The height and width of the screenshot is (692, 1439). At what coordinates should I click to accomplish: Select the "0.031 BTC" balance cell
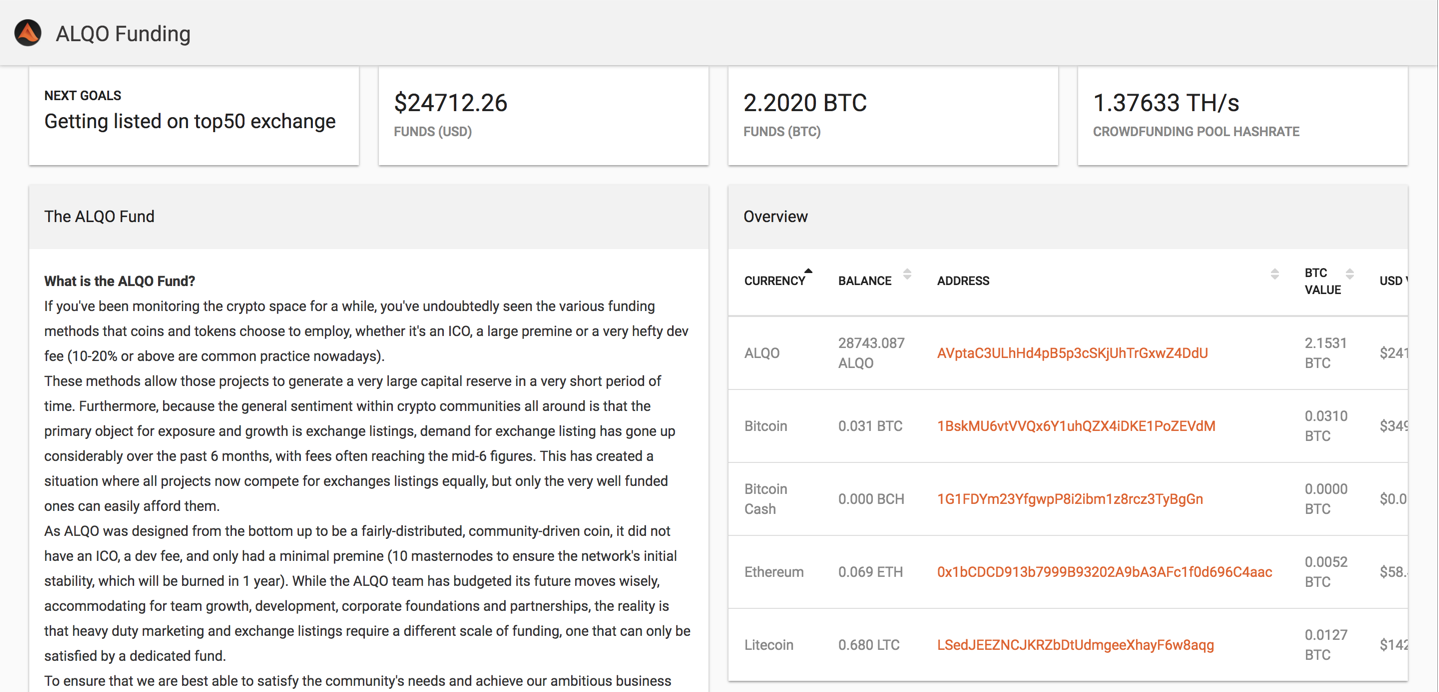(x=870, y=426)
